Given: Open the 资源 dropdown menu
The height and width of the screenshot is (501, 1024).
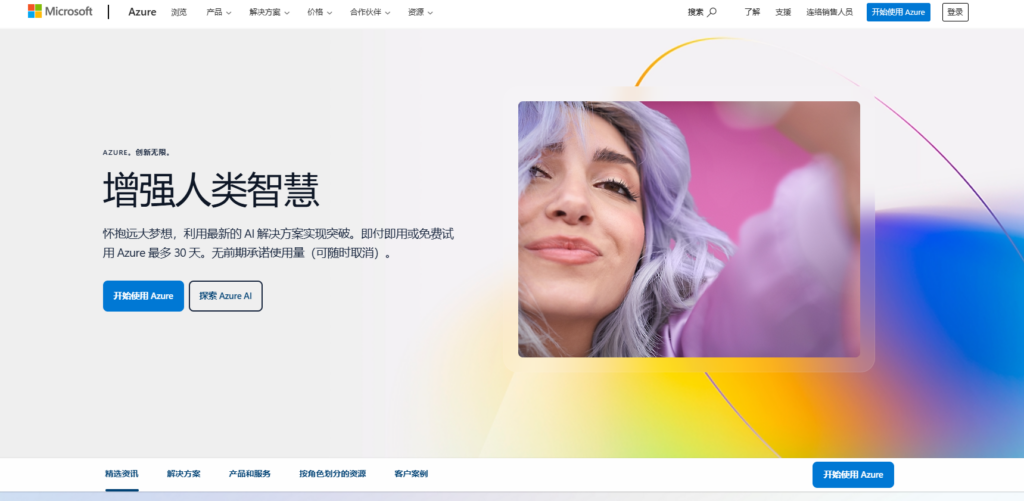Looking at the screenshot, I should 420,12.
